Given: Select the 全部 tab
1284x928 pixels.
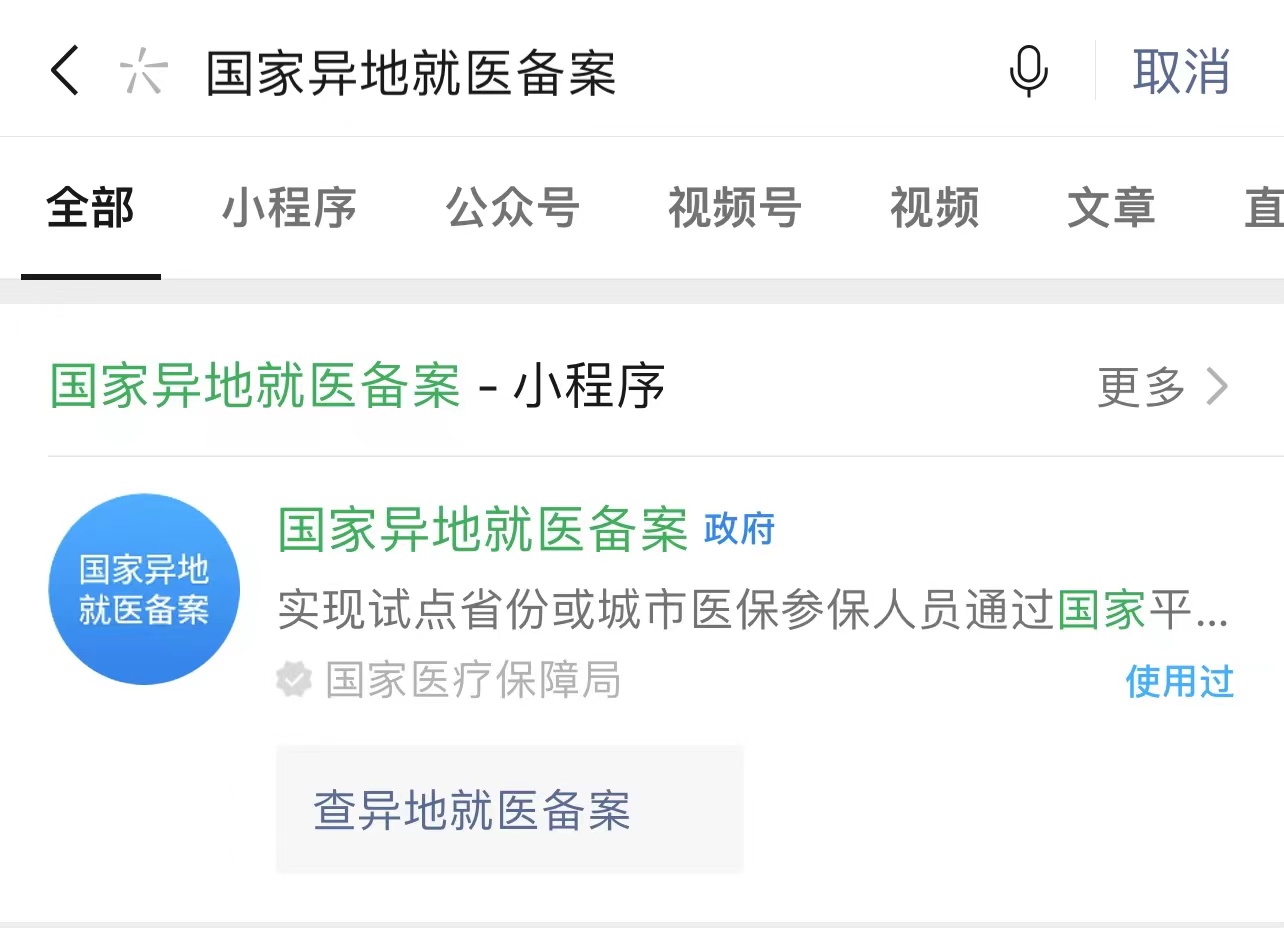Looking at the screenshot, I should coord(90,208).
